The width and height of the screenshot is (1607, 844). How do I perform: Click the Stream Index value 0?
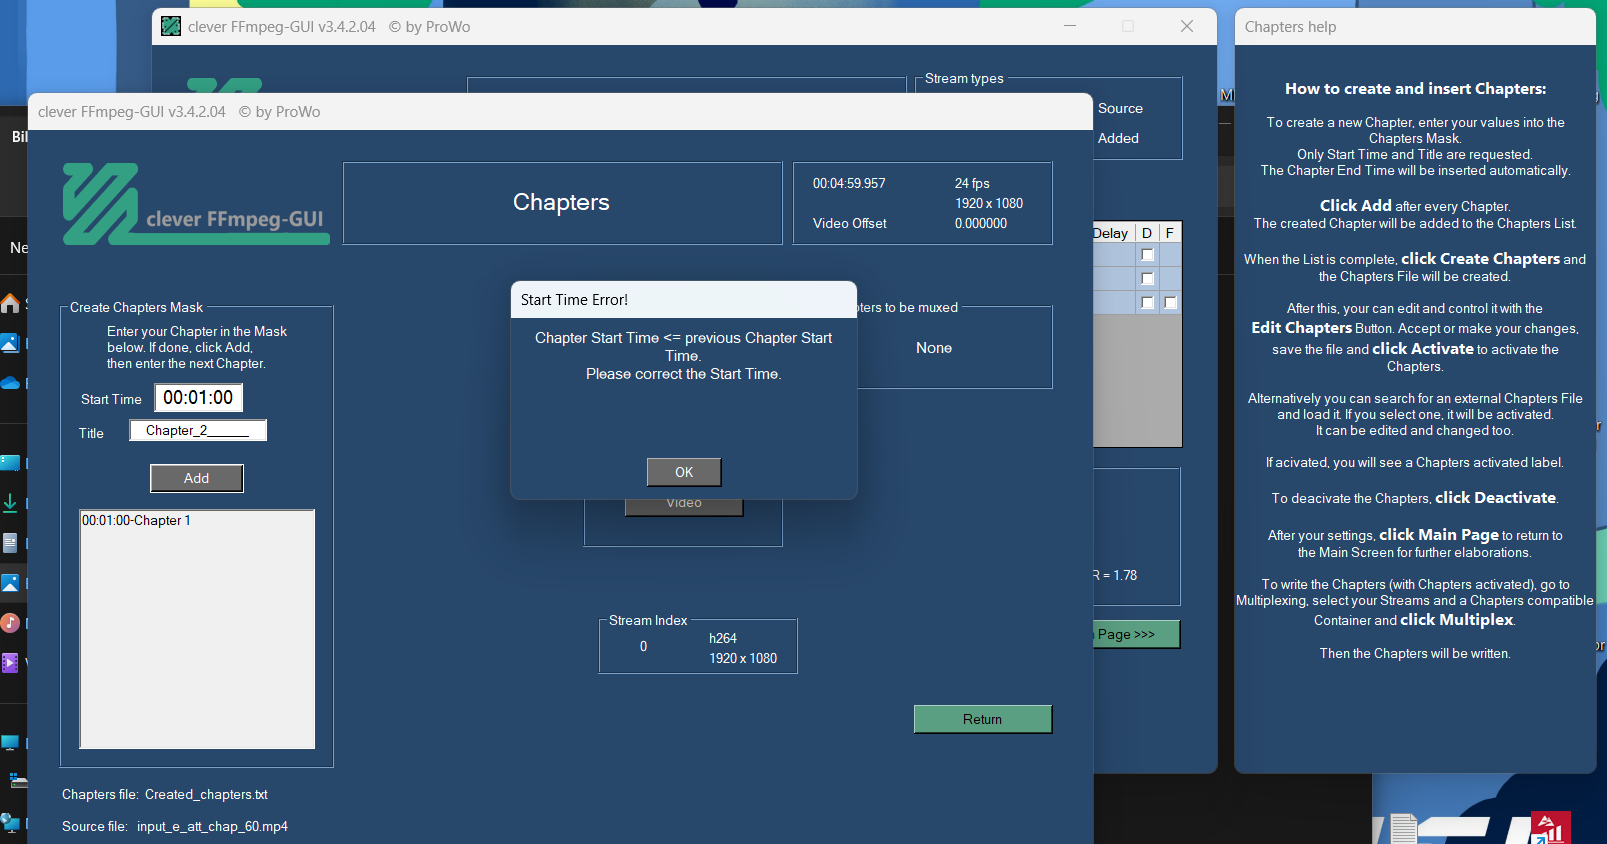[x=644, y=647]
